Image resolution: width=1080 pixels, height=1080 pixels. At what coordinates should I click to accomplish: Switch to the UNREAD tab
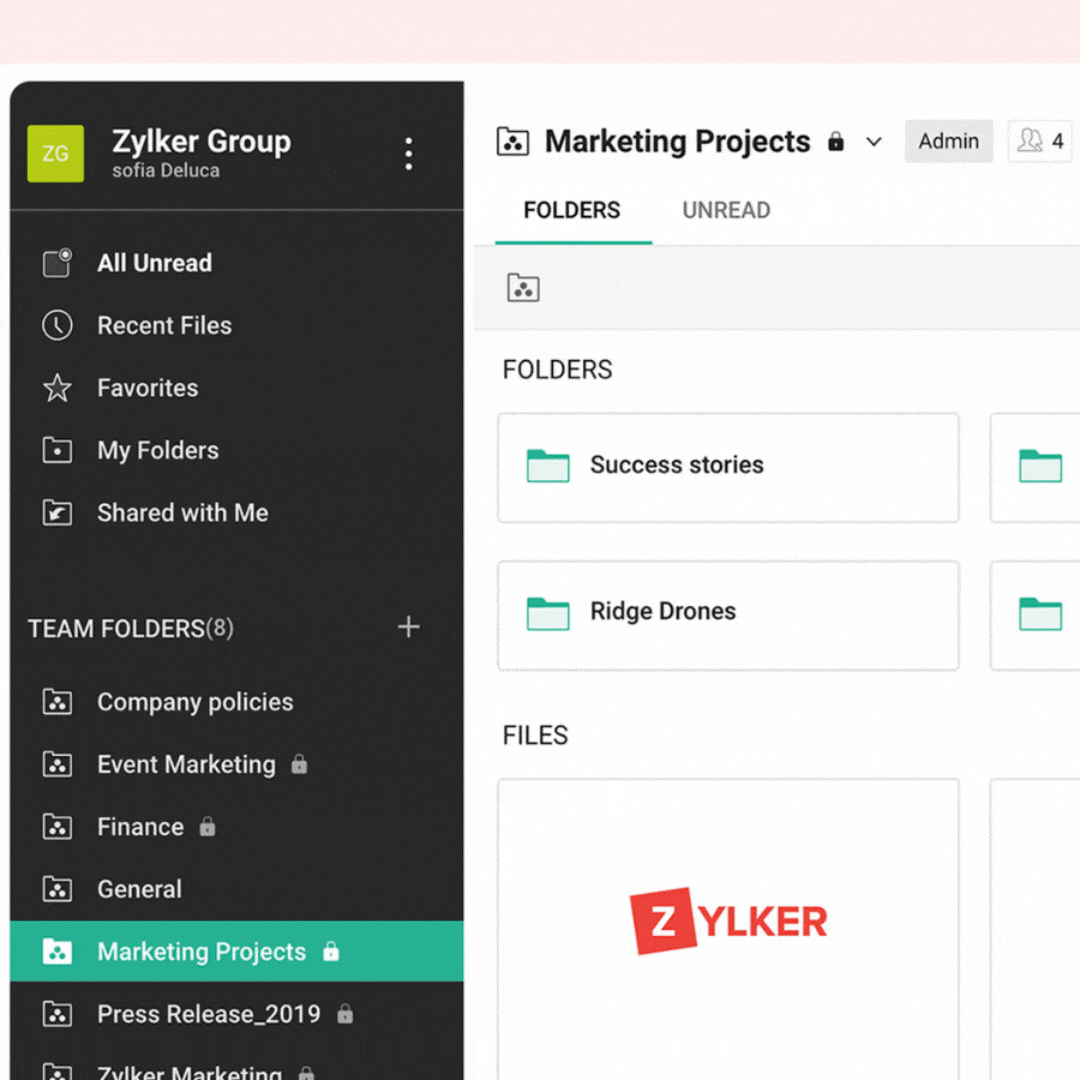tap(726, 210)
